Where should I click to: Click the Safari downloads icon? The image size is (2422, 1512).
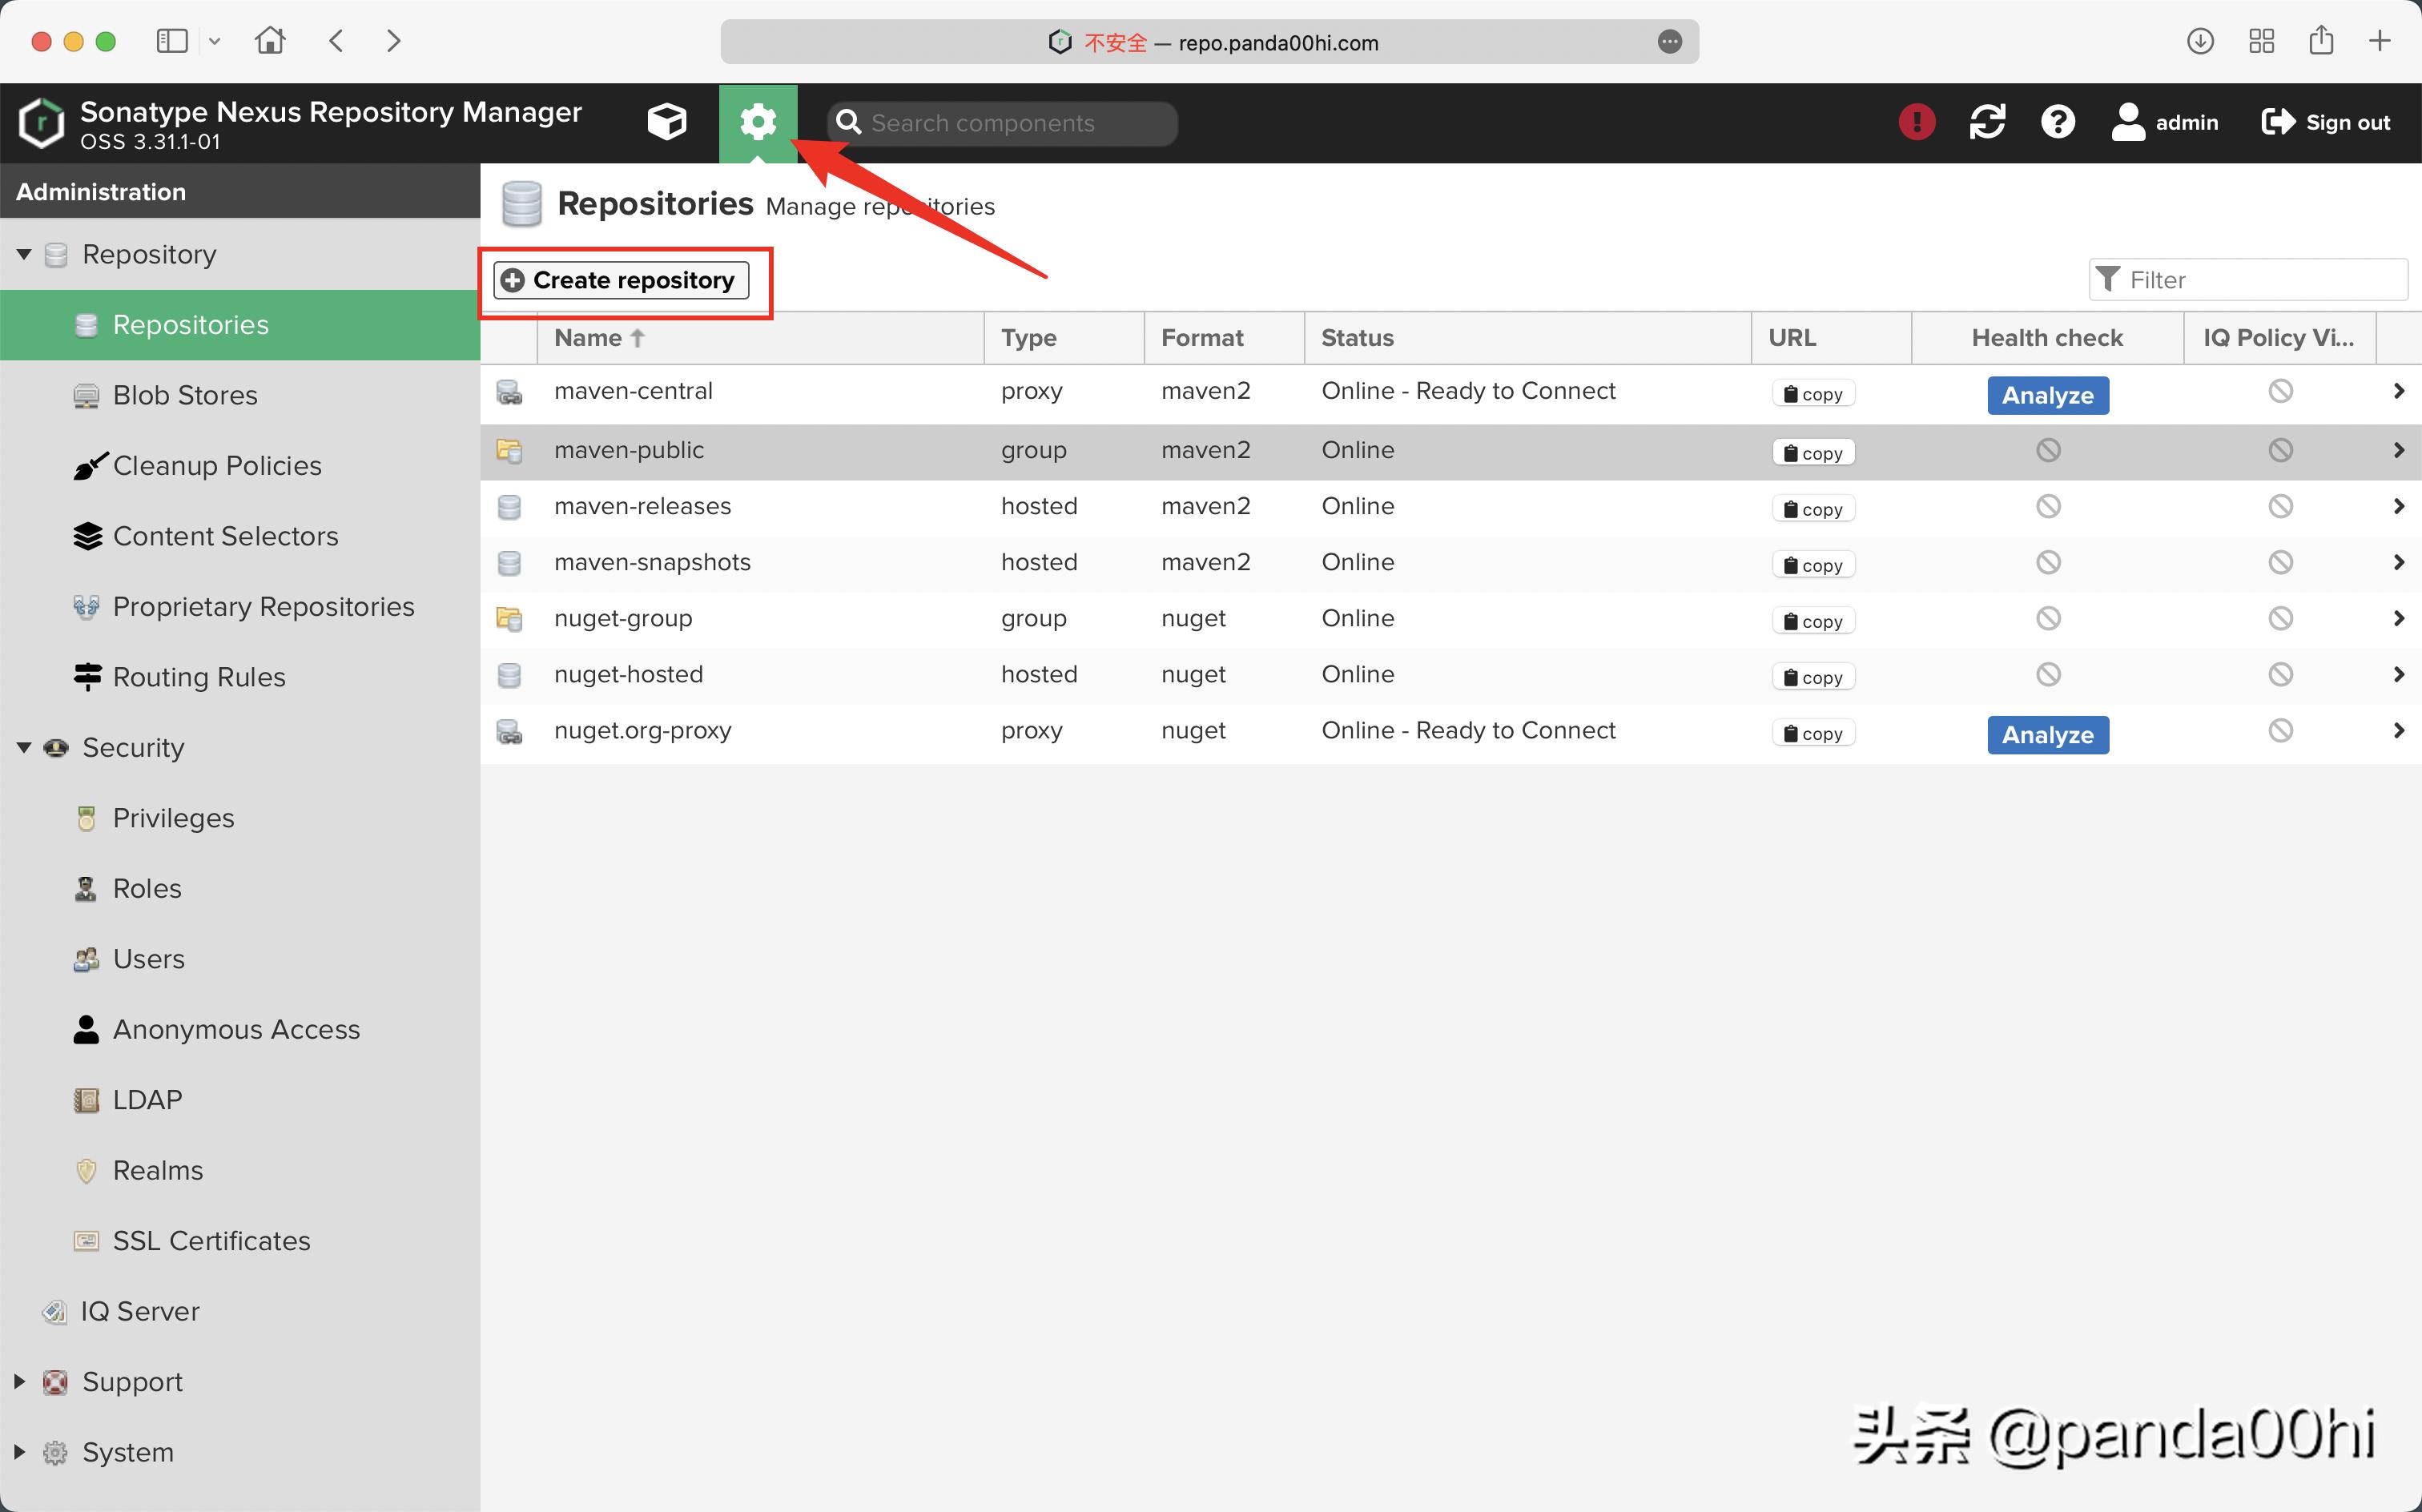2199,41
